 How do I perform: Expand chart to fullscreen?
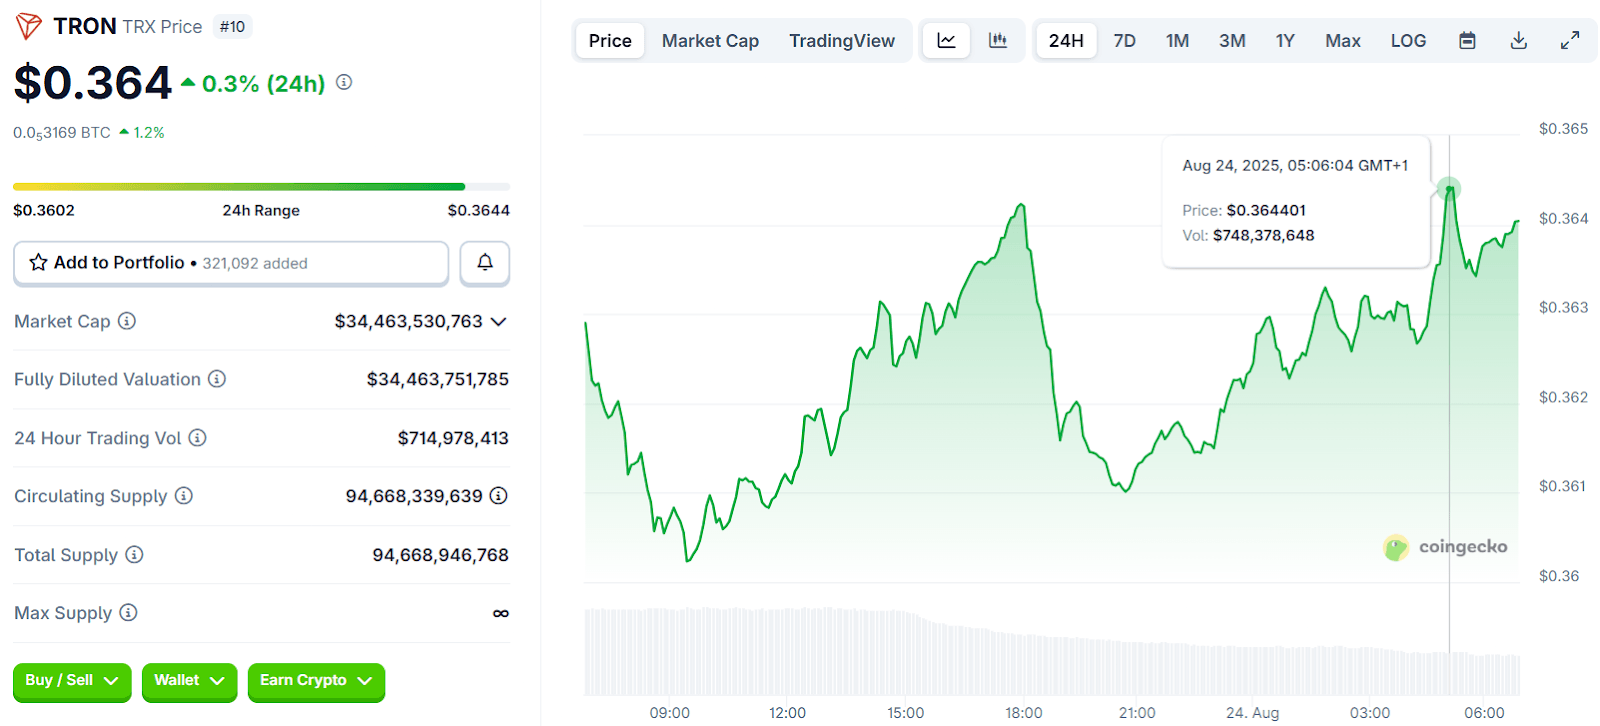click(1570, 41)
